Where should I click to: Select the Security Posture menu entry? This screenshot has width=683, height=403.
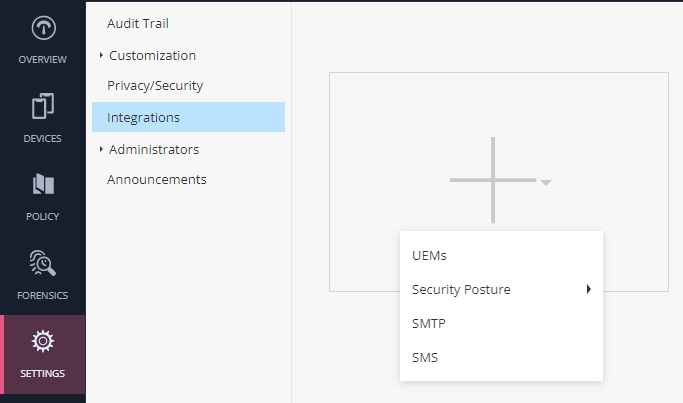coord(501,289)
